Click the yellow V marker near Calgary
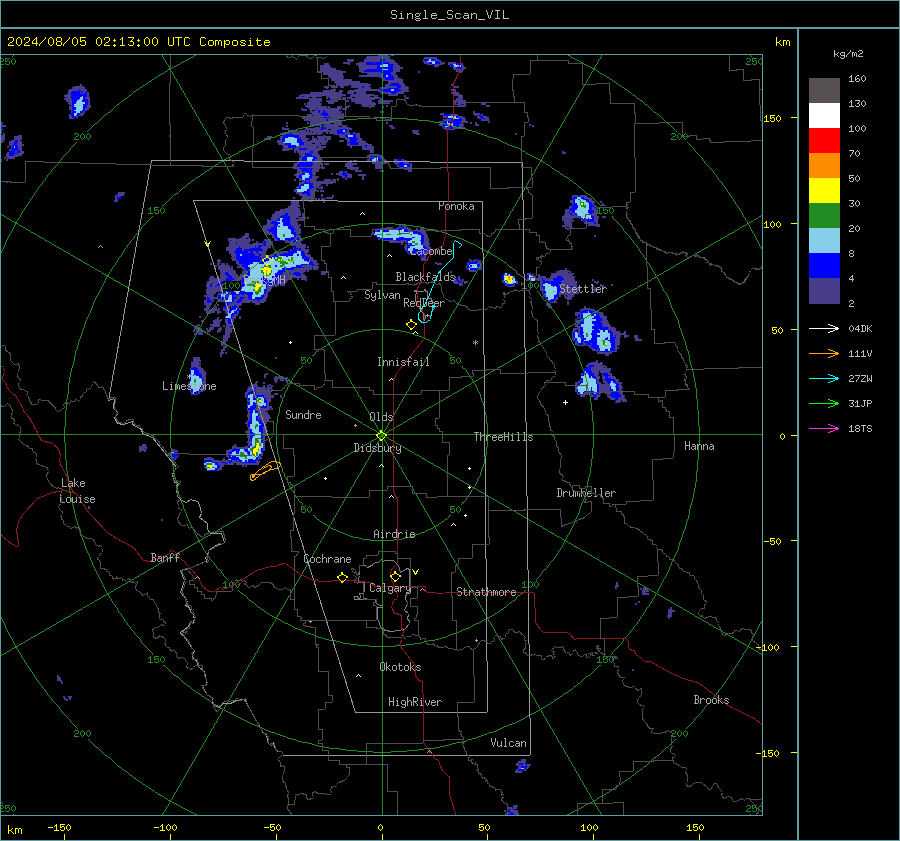Screen dimensions: 900x841 [415, 572]
